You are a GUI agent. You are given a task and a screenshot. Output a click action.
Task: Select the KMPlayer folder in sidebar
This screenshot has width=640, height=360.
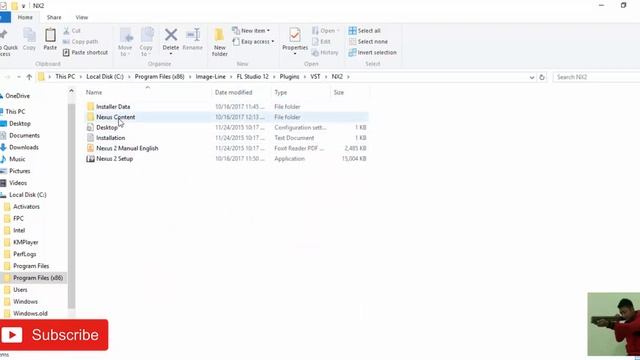(25, 242)
